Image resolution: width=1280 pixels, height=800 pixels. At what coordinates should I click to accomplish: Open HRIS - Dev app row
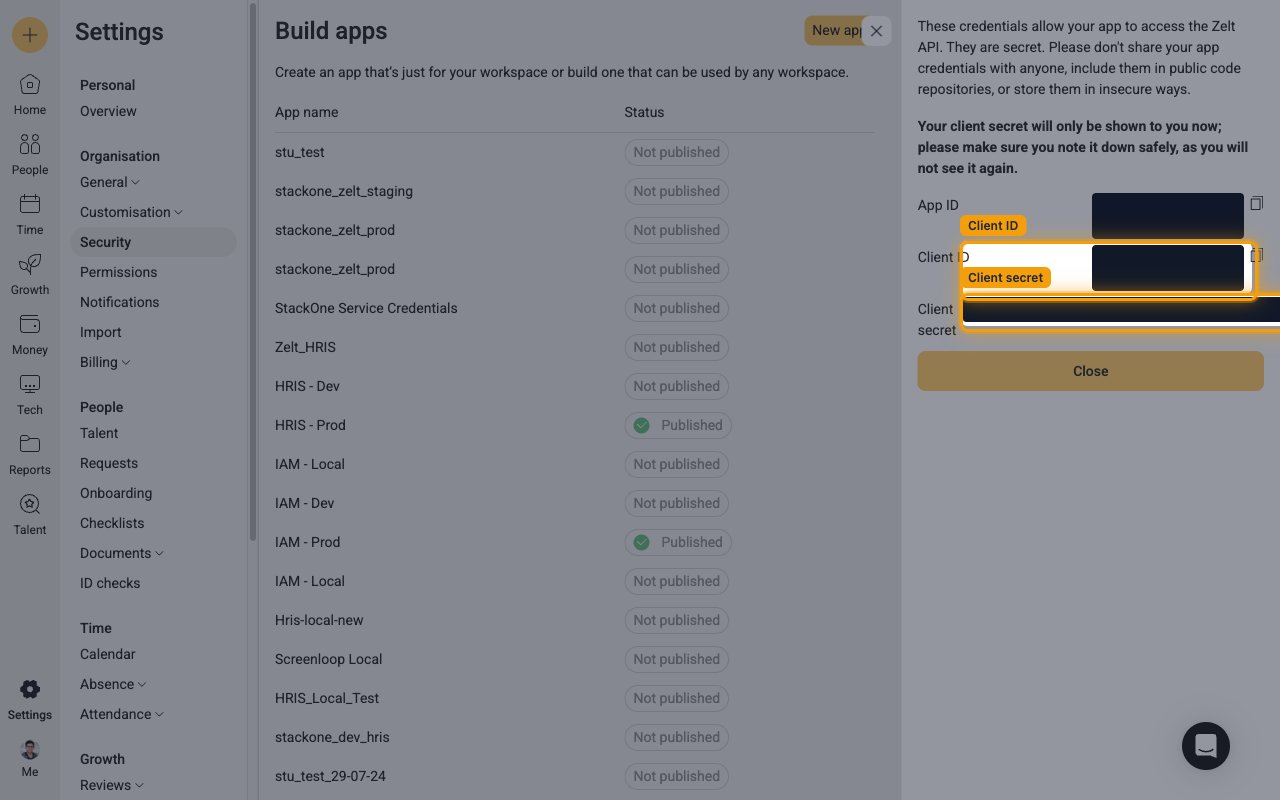pyautogui.click(x=574, y=386)
